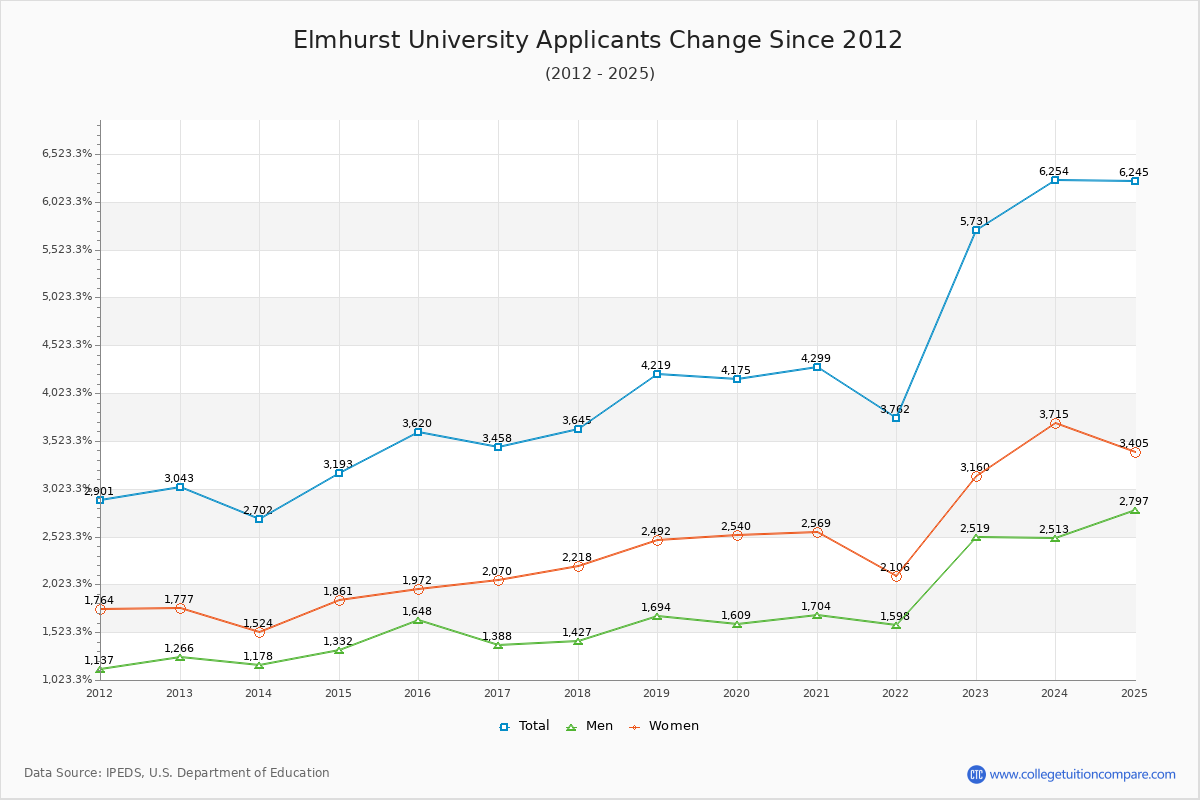Select Men data point for 2014 labeled 1,178
The width and height of the screenshot is (1200, 800).
pyautogui.click(x=259, y=665)
